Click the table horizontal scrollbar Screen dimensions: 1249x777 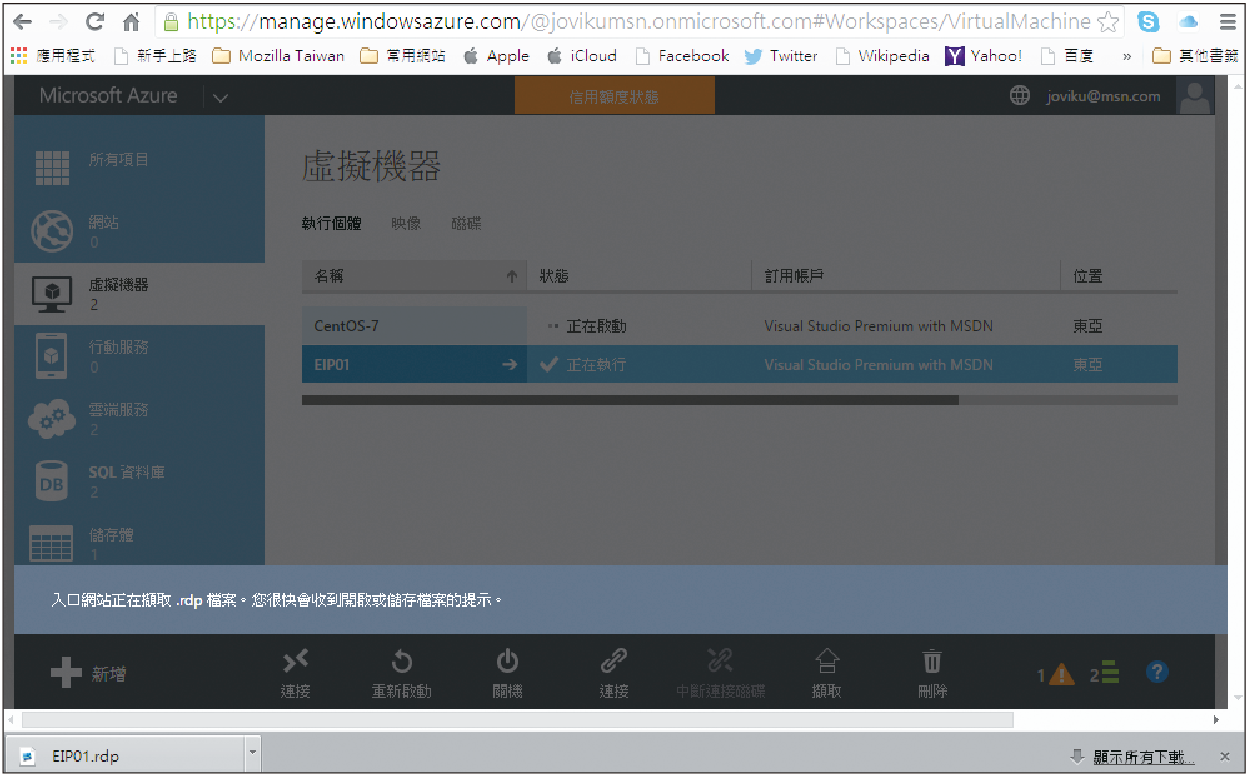point(630,400)
